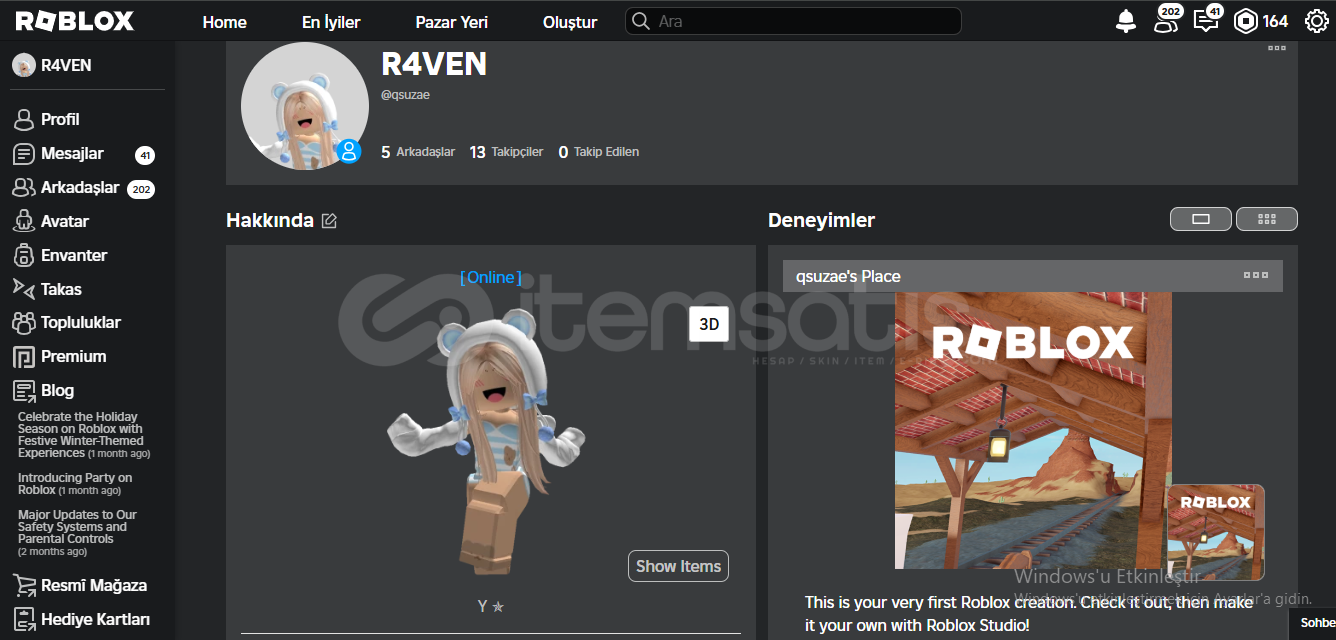Click the large qsuzae's Place game image
Screen dimensions: 1336x640
coord(1033,430)
